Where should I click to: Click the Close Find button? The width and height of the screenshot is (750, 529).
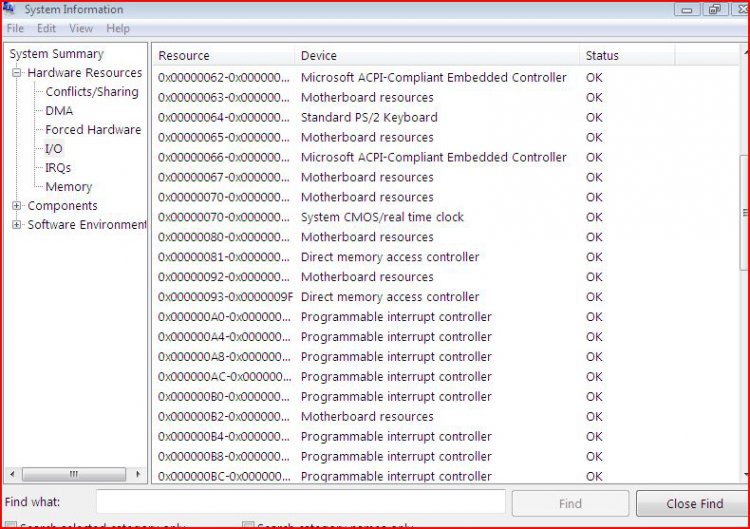point(694,504)
